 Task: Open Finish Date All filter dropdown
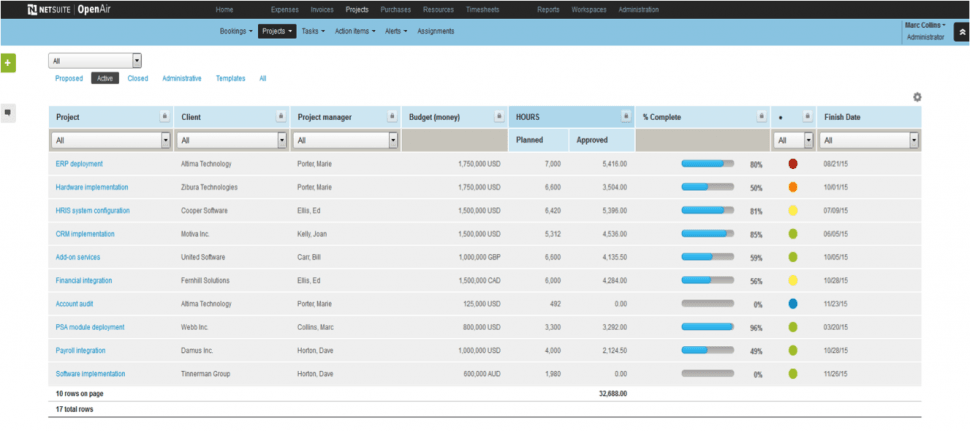(869, 141)
